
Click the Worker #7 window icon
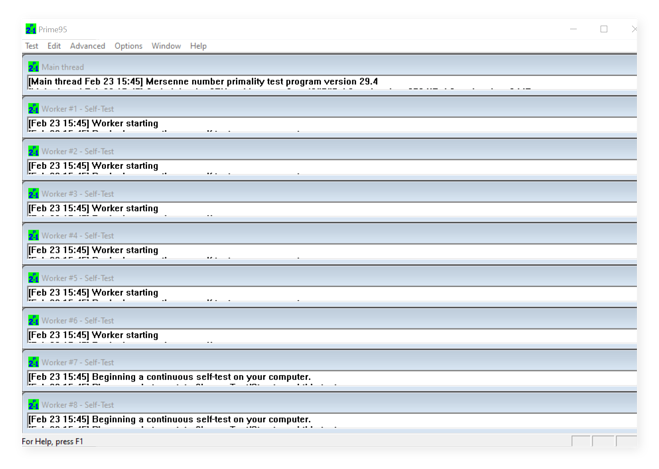point(34,363)
